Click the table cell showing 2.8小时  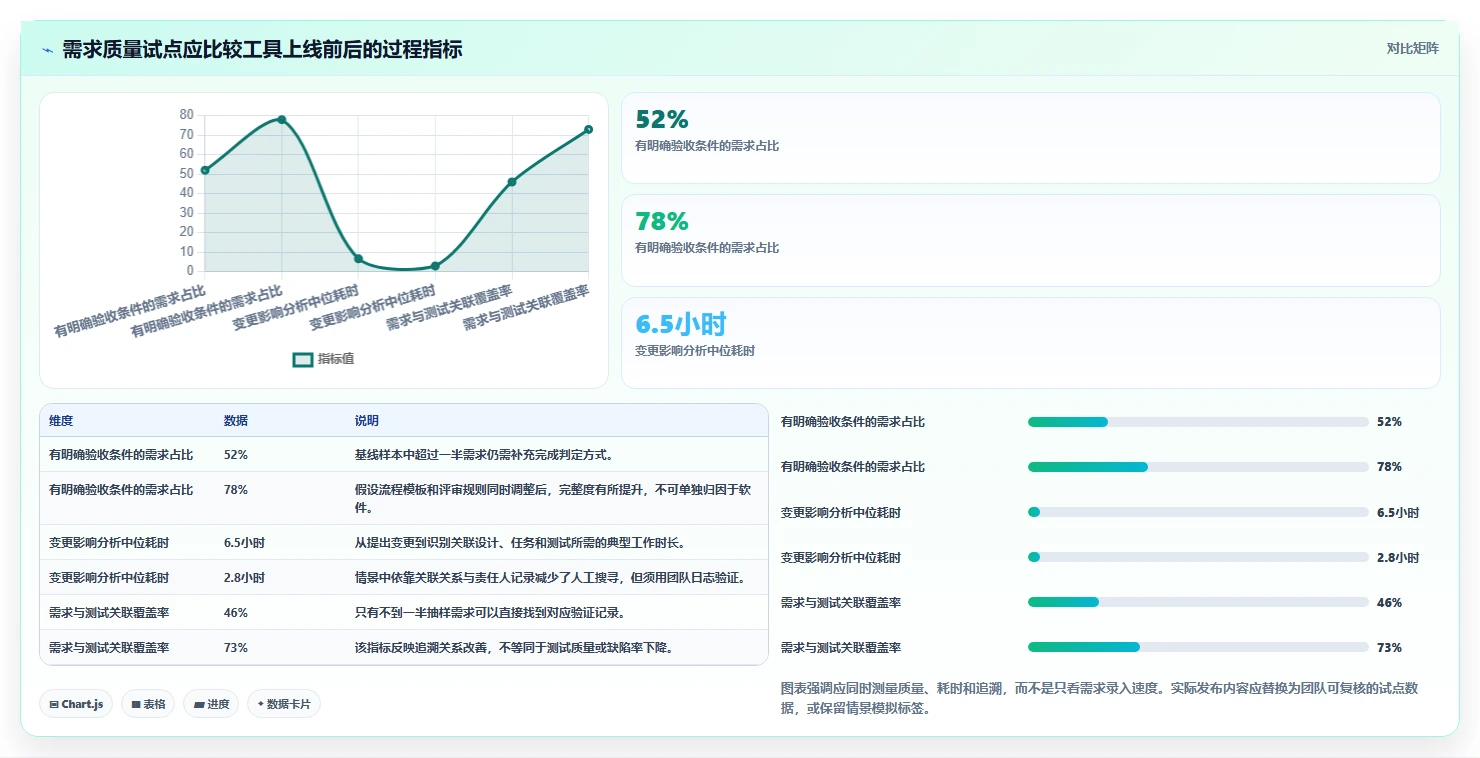coord(244,578)
